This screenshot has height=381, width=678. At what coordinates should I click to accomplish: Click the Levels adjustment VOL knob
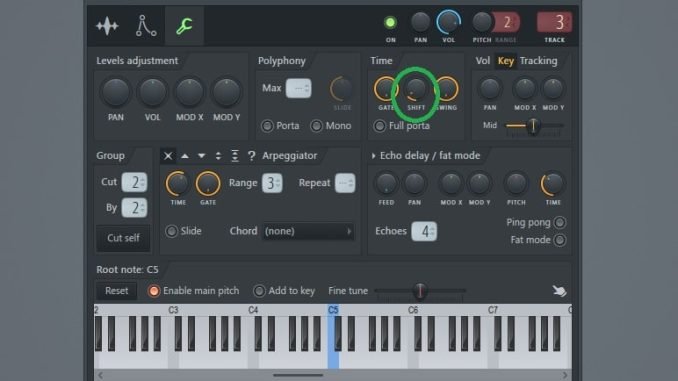pos(152,92)
